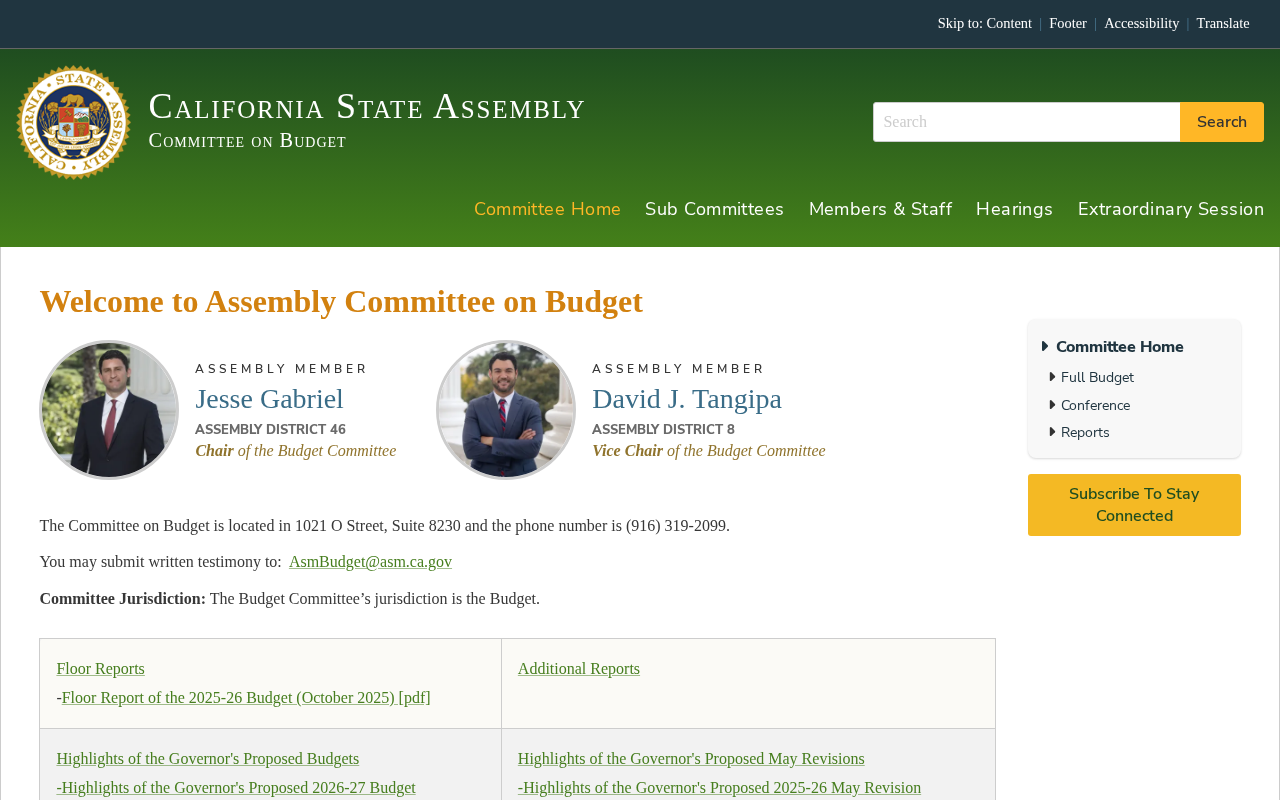This screenshot has height=800, width=1280.
Task: Email AsmBudget@asm.ca.gov
Action: click(370, 562)
